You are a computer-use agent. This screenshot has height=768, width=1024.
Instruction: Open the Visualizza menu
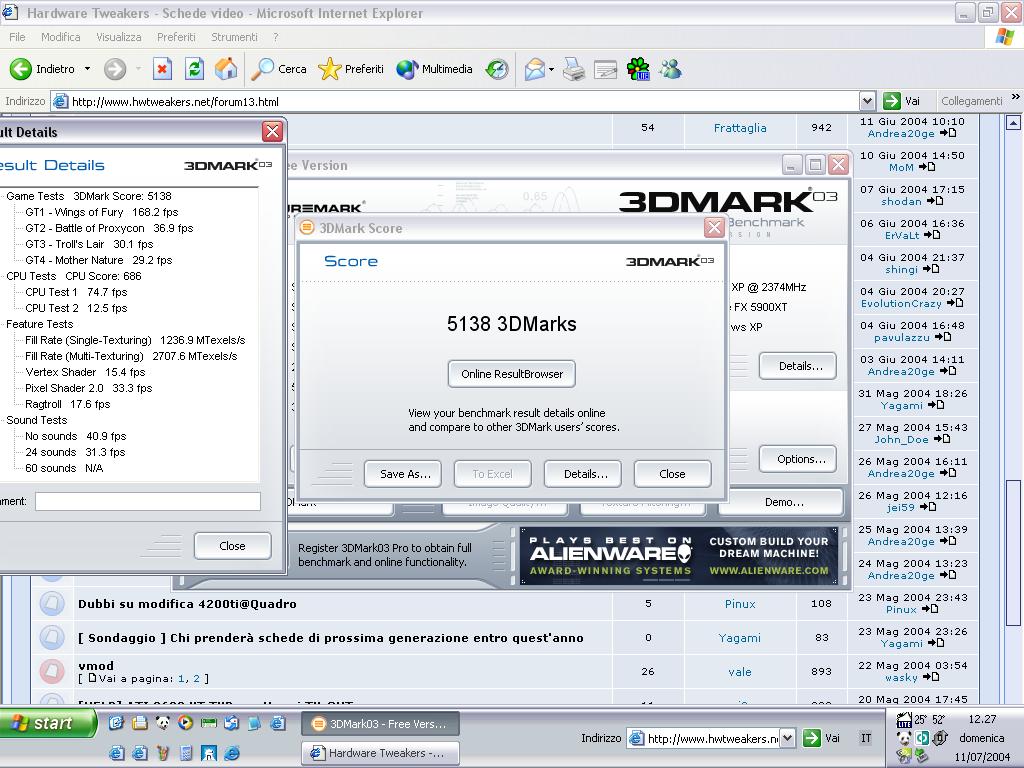[x=119, y=37]
